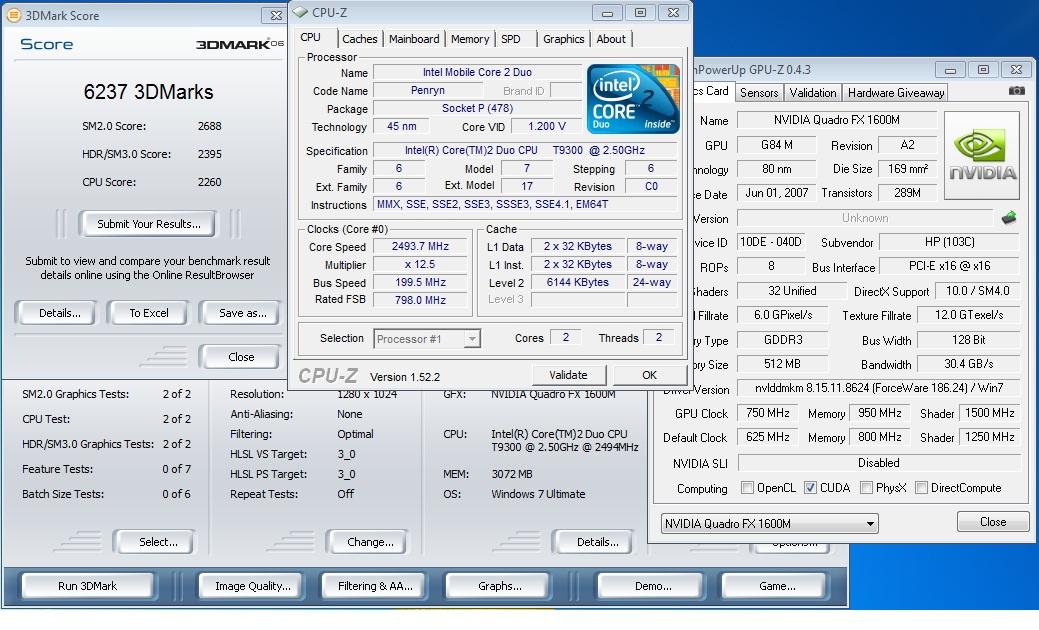Open Filtering & AA settings
1039x630 pixels.
375,586
